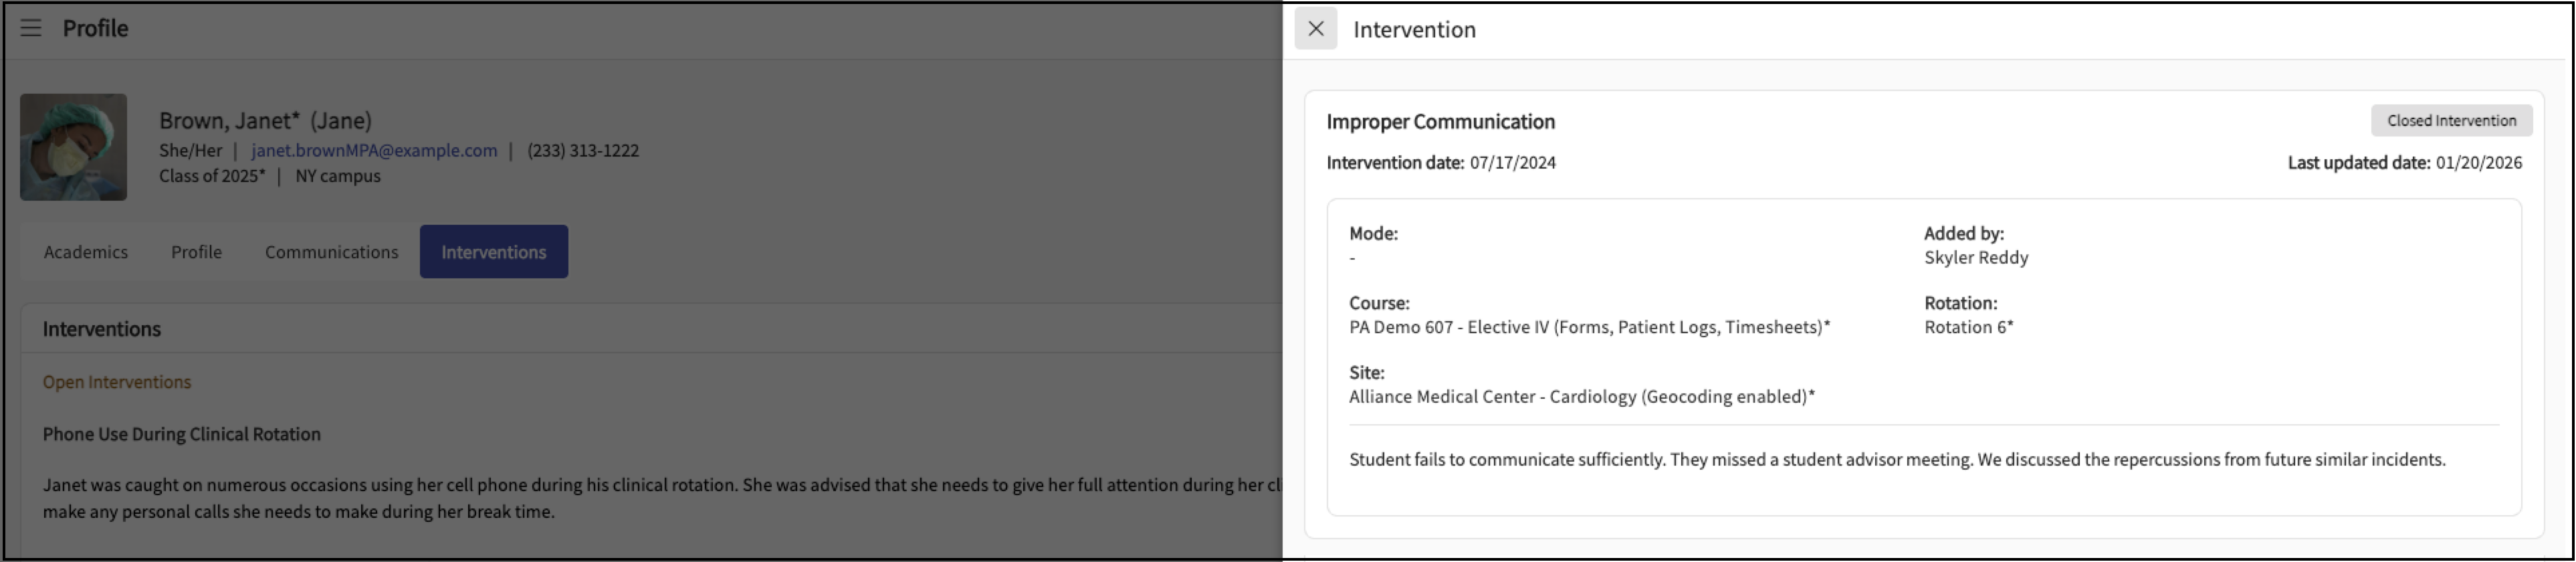
Task: Click the Improper Communication heading
Action: [1440, 122]
